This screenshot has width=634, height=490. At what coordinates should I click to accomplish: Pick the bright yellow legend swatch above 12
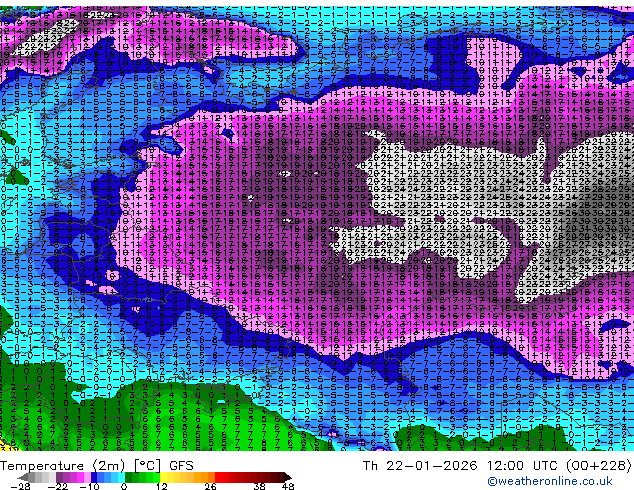pyautogui.click(x=163, y=477)
